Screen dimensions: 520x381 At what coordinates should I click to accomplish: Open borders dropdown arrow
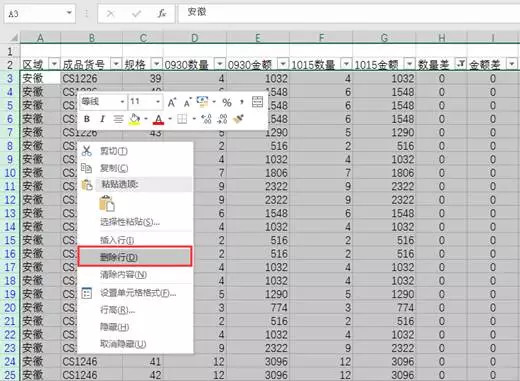194,119
